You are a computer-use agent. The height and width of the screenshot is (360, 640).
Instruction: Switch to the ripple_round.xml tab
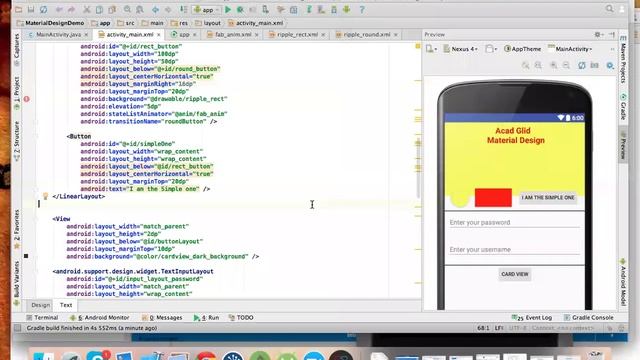367,35
